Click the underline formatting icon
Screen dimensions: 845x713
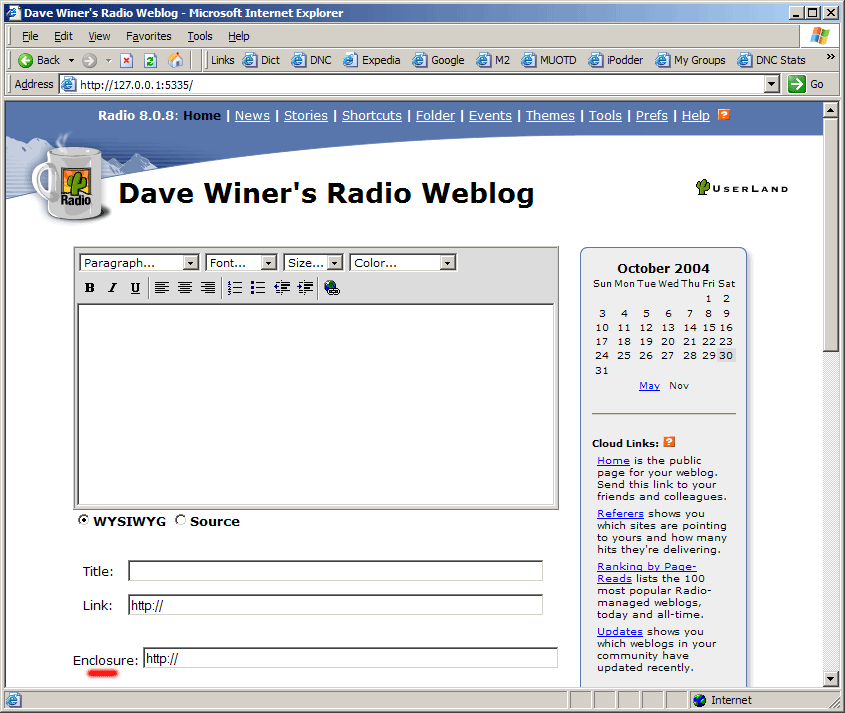pyautogui.click(x=135, y=288)
